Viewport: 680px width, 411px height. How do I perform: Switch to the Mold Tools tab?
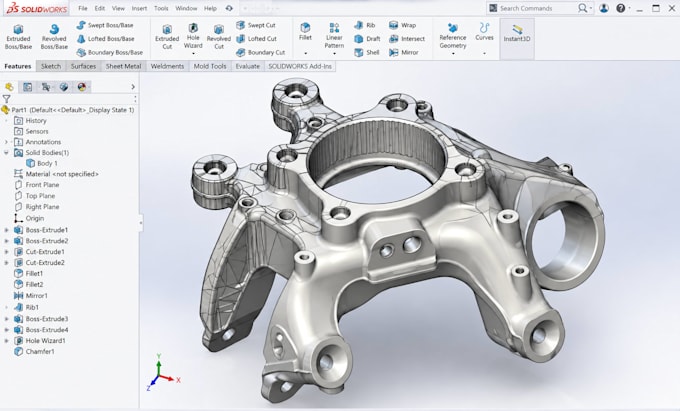(210, 66)
